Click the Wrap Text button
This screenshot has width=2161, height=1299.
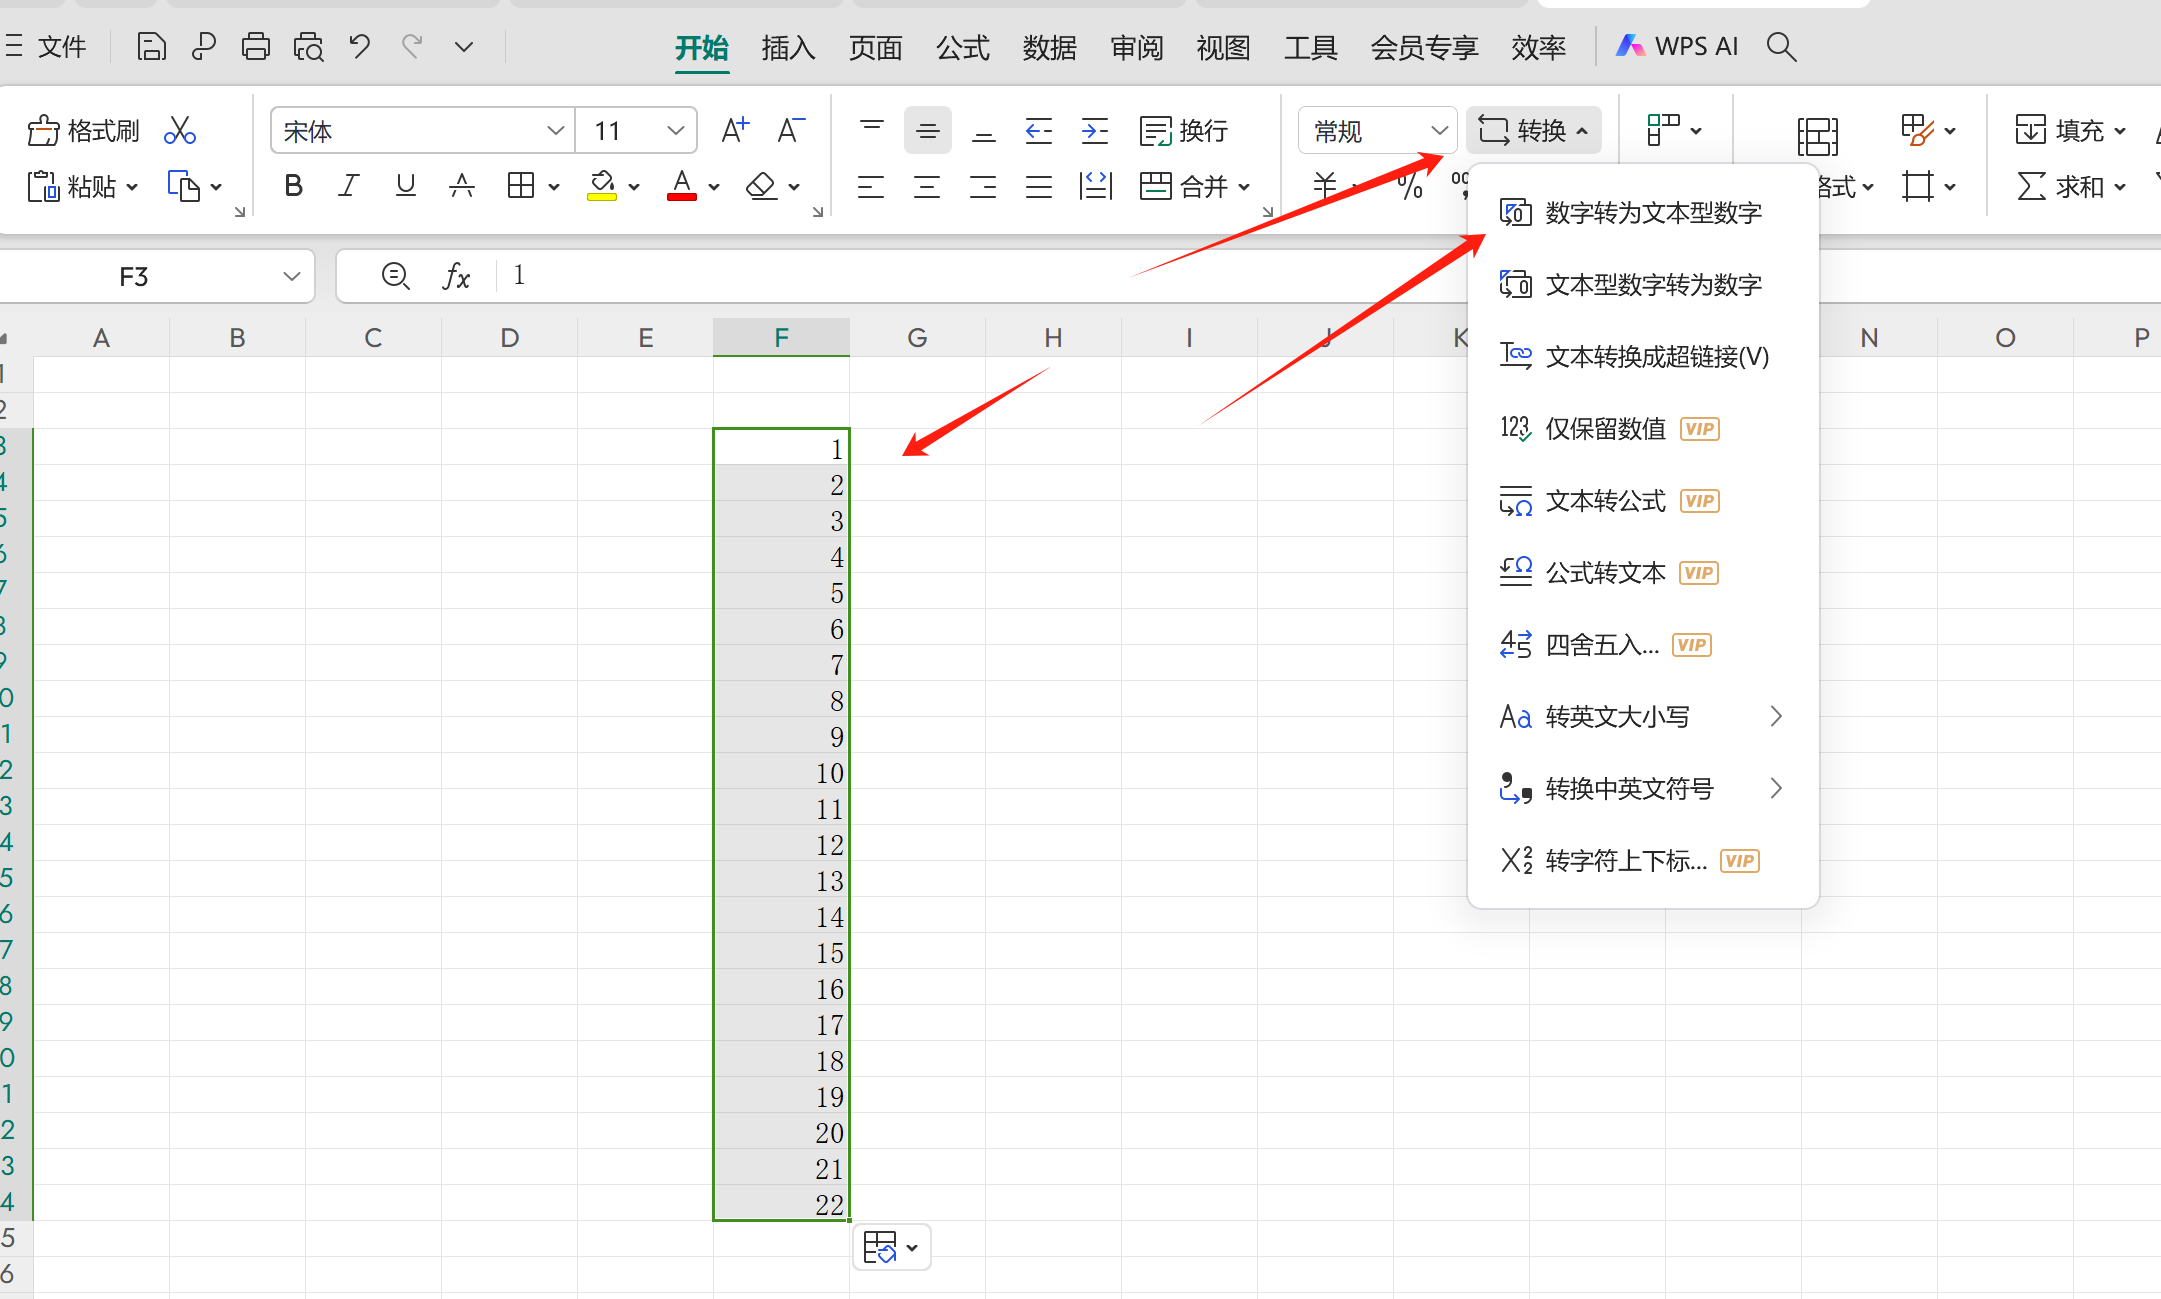1184,131
